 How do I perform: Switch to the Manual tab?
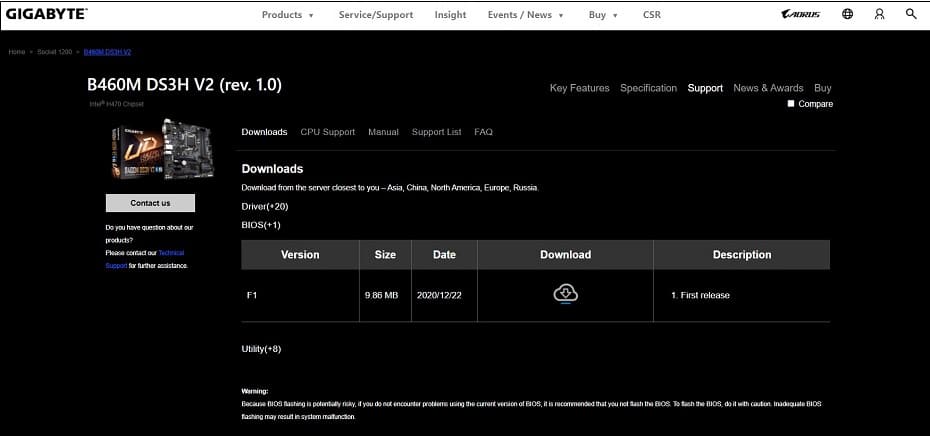(383, 132)
